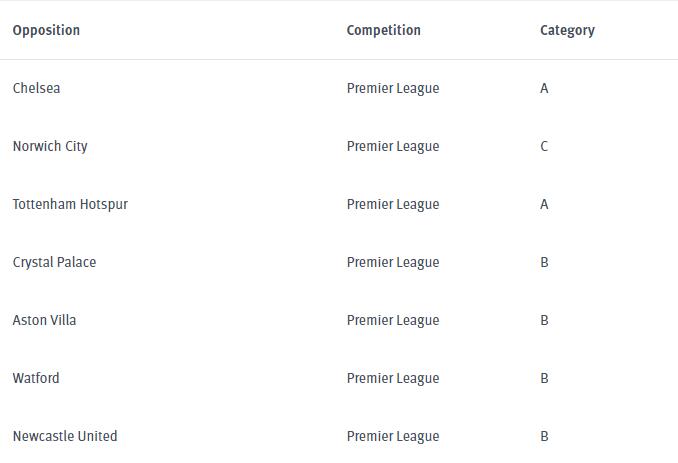Click category B in the Aston Villa row
This screenshot has width=678, height=463.
(x=544, y=320)
